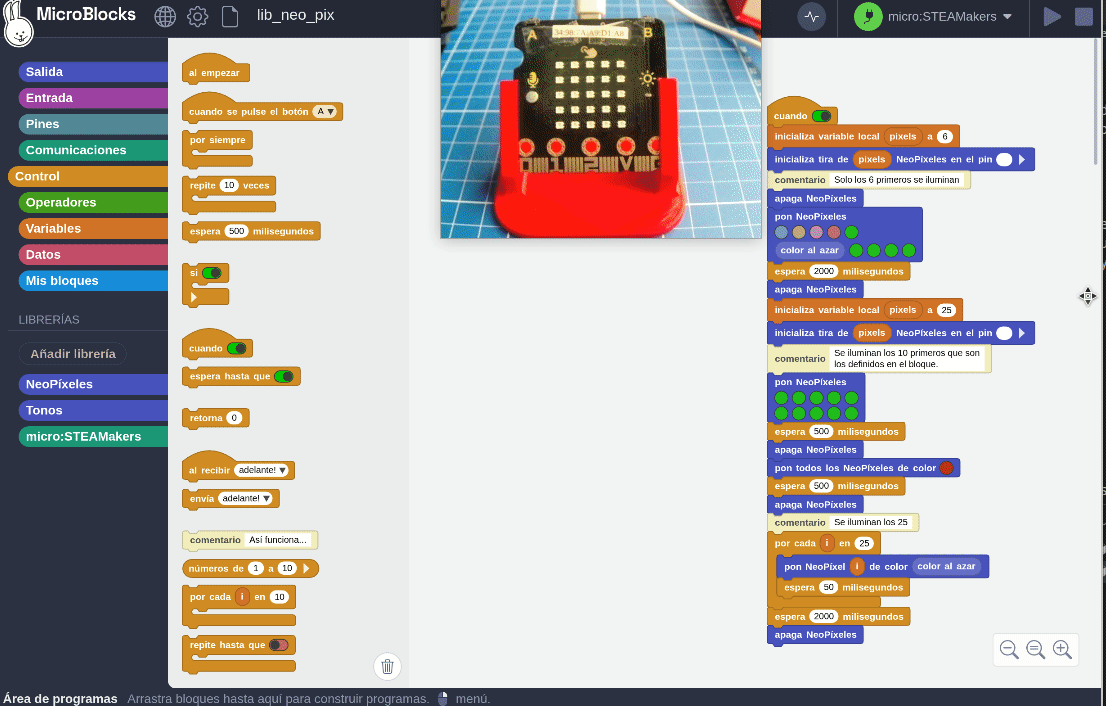Edit the 'Así funciona...' comment text
Image resolution: width=1106 pixels, height=706 pixels.
278,540
